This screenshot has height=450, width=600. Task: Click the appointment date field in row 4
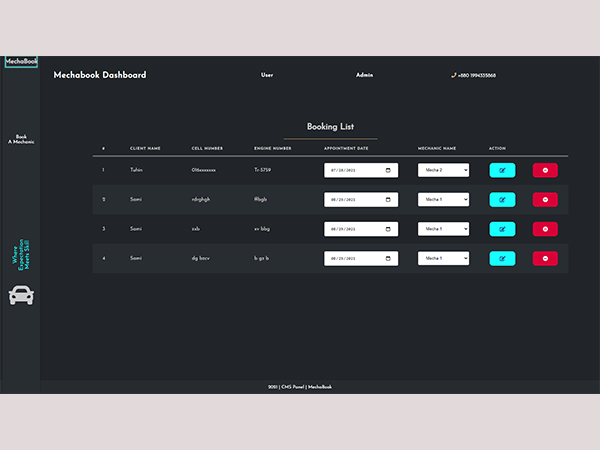(361, 259)
